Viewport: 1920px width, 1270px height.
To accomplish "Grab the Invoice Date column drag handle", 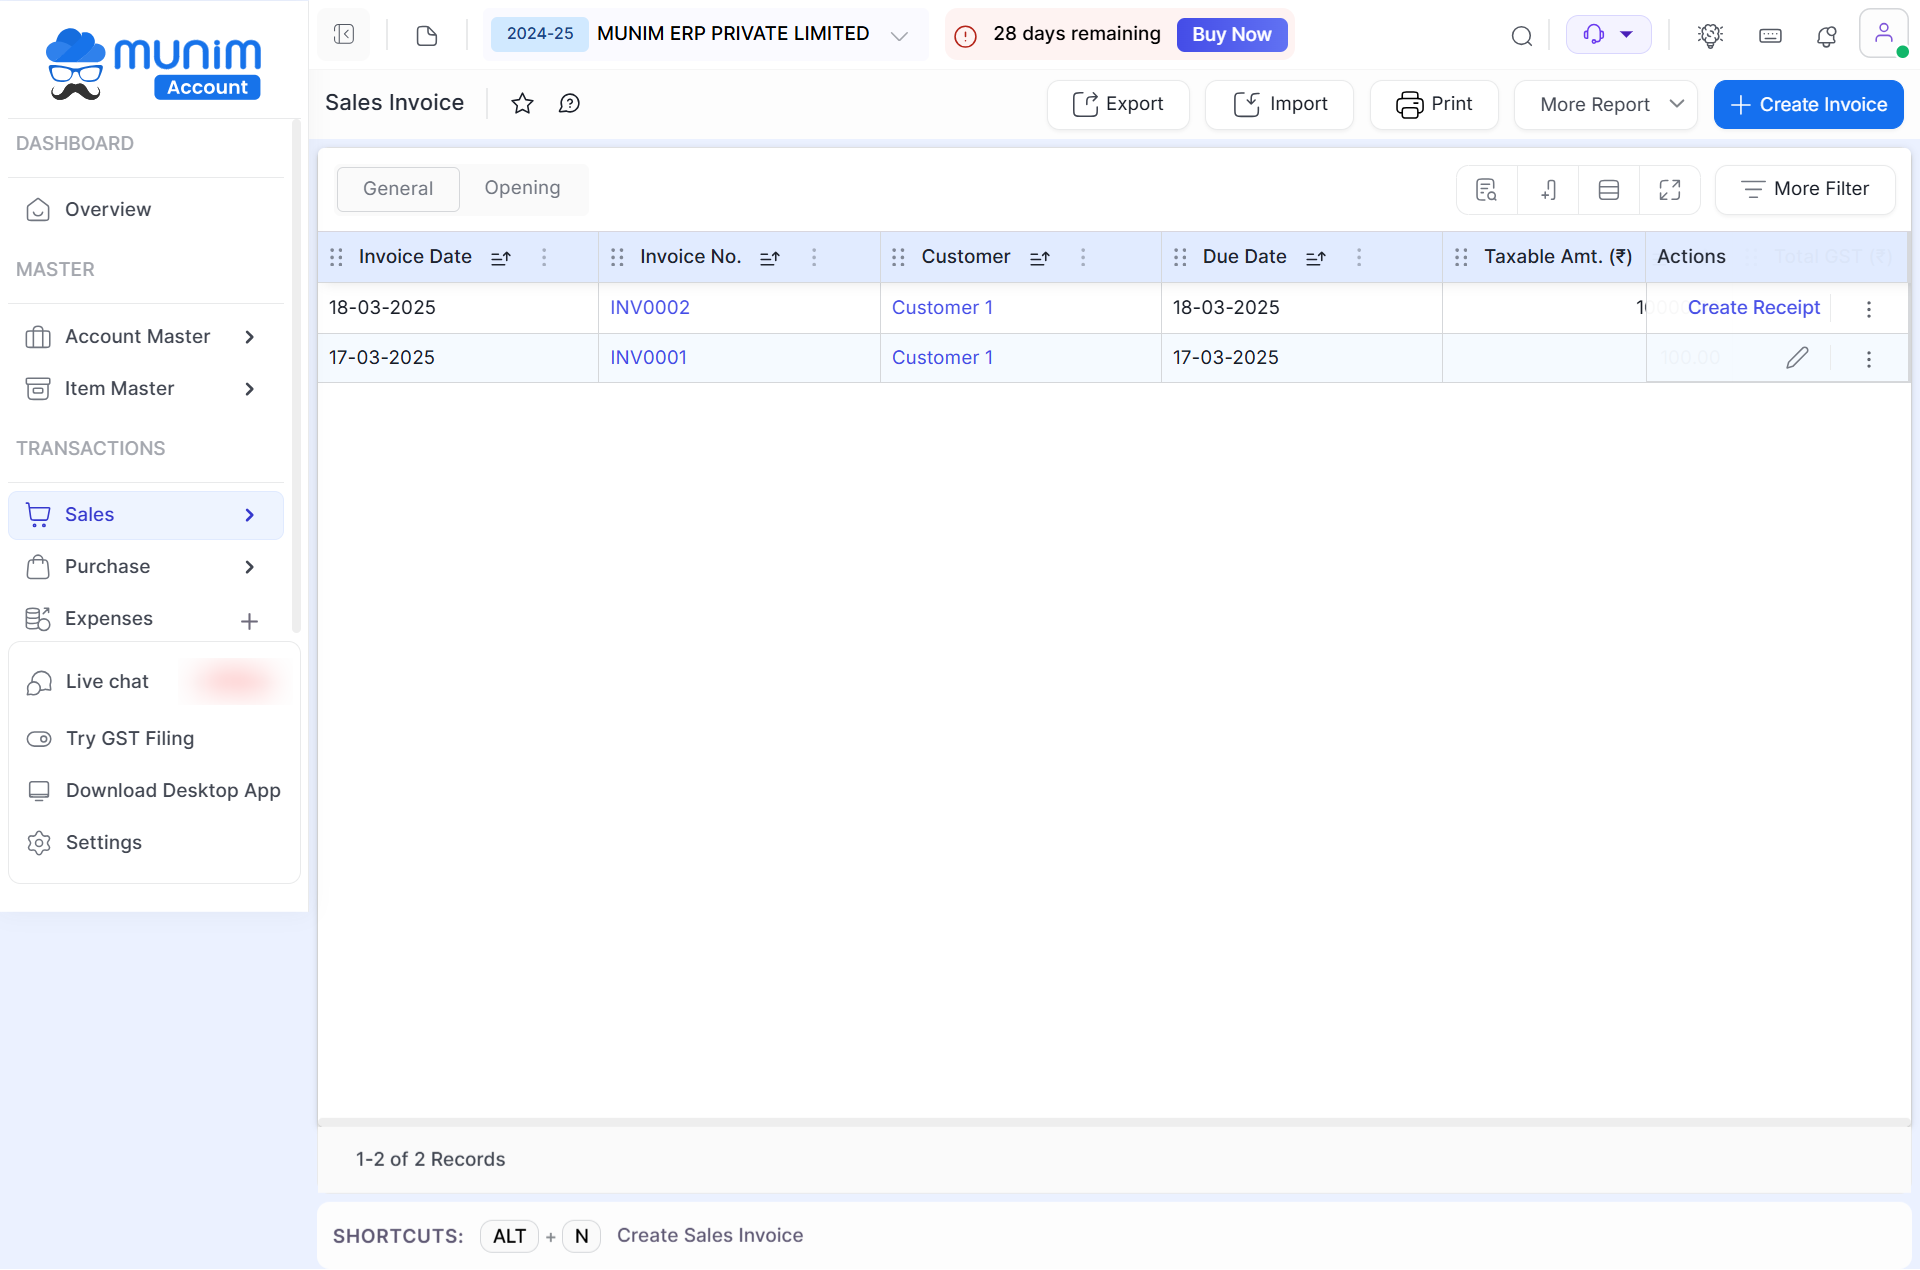I will 336,257.
